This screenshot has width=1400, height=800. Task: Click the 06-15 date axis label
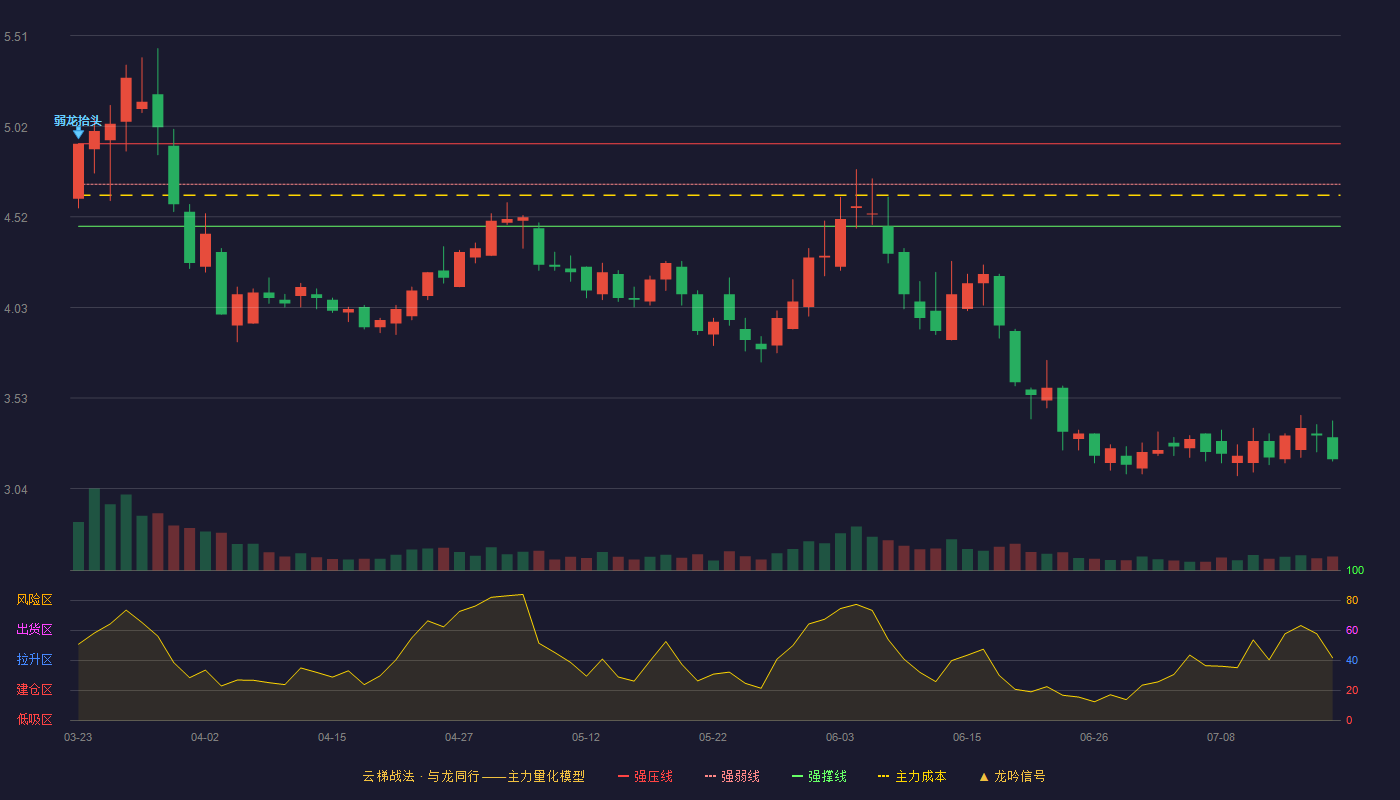[967, 737]
